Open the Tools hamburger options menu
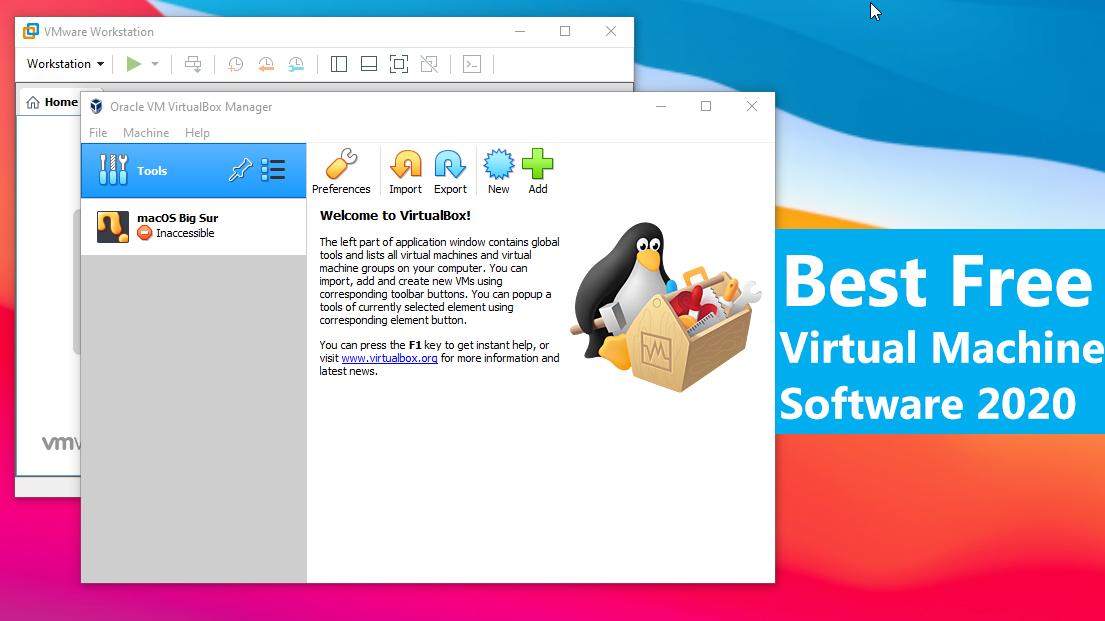1105x621 pixels. pyautogui.click(x=273, y=170)
